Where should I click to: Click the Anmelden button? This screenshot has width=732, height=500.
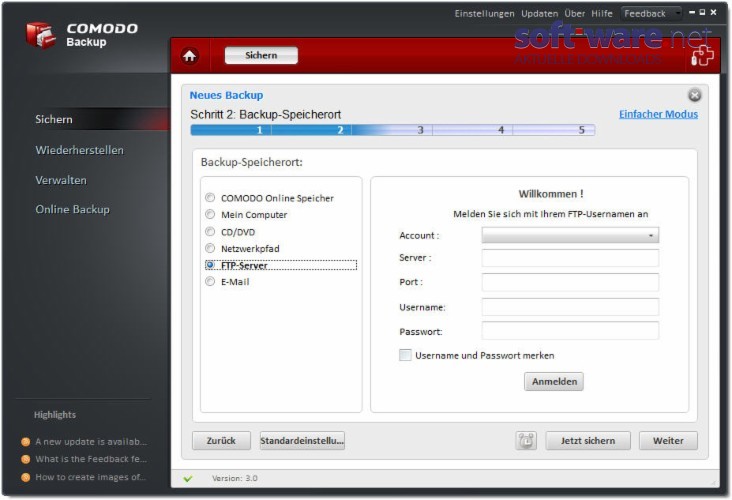pos(554,381)
